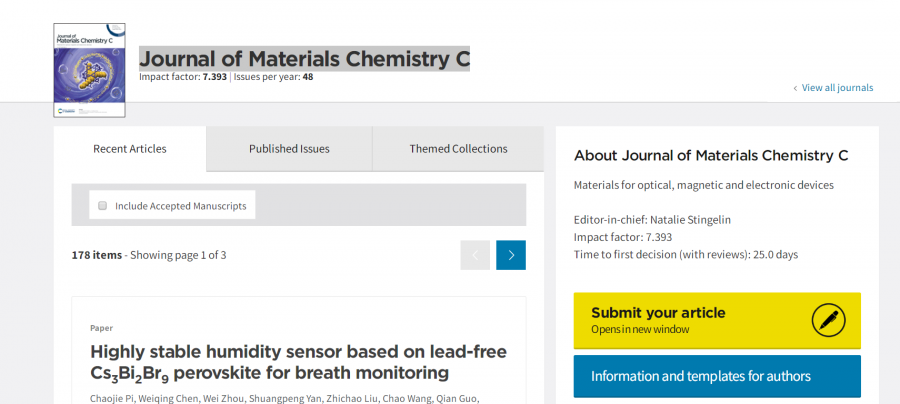This screenshot has width=900, height=404.
Task: Open the humidity sensor perovskite article title
Action: pyautogui.click(x=298, y=362)
